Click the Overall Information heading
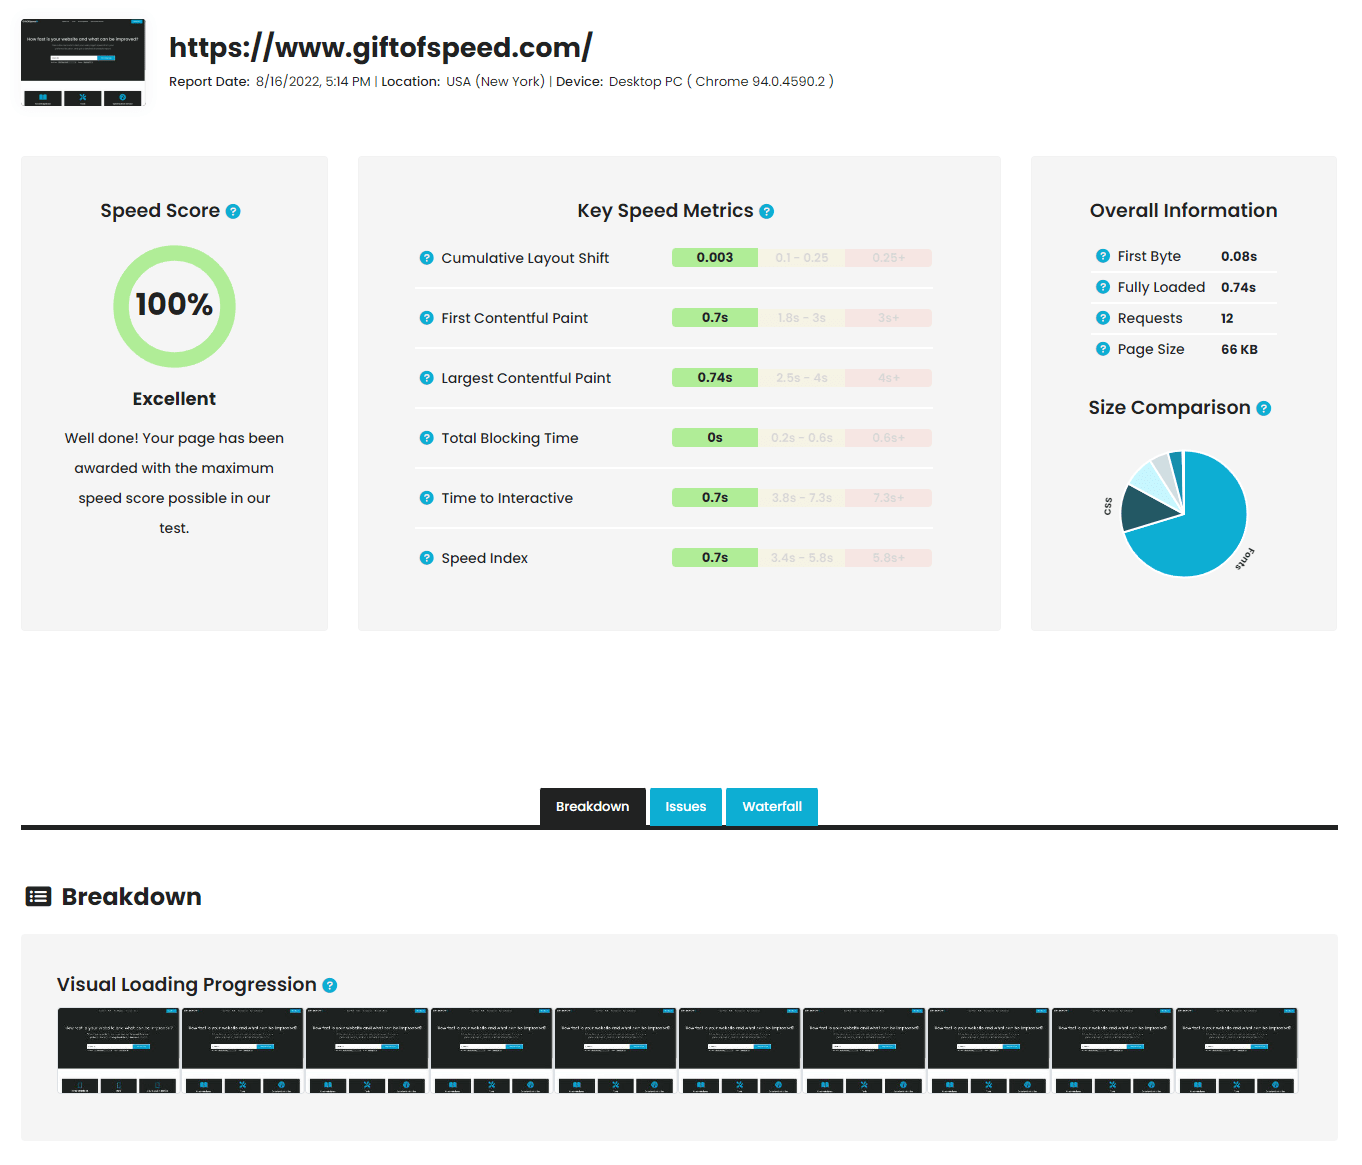1362x1165 pixels. click(x=1184, y=211)
